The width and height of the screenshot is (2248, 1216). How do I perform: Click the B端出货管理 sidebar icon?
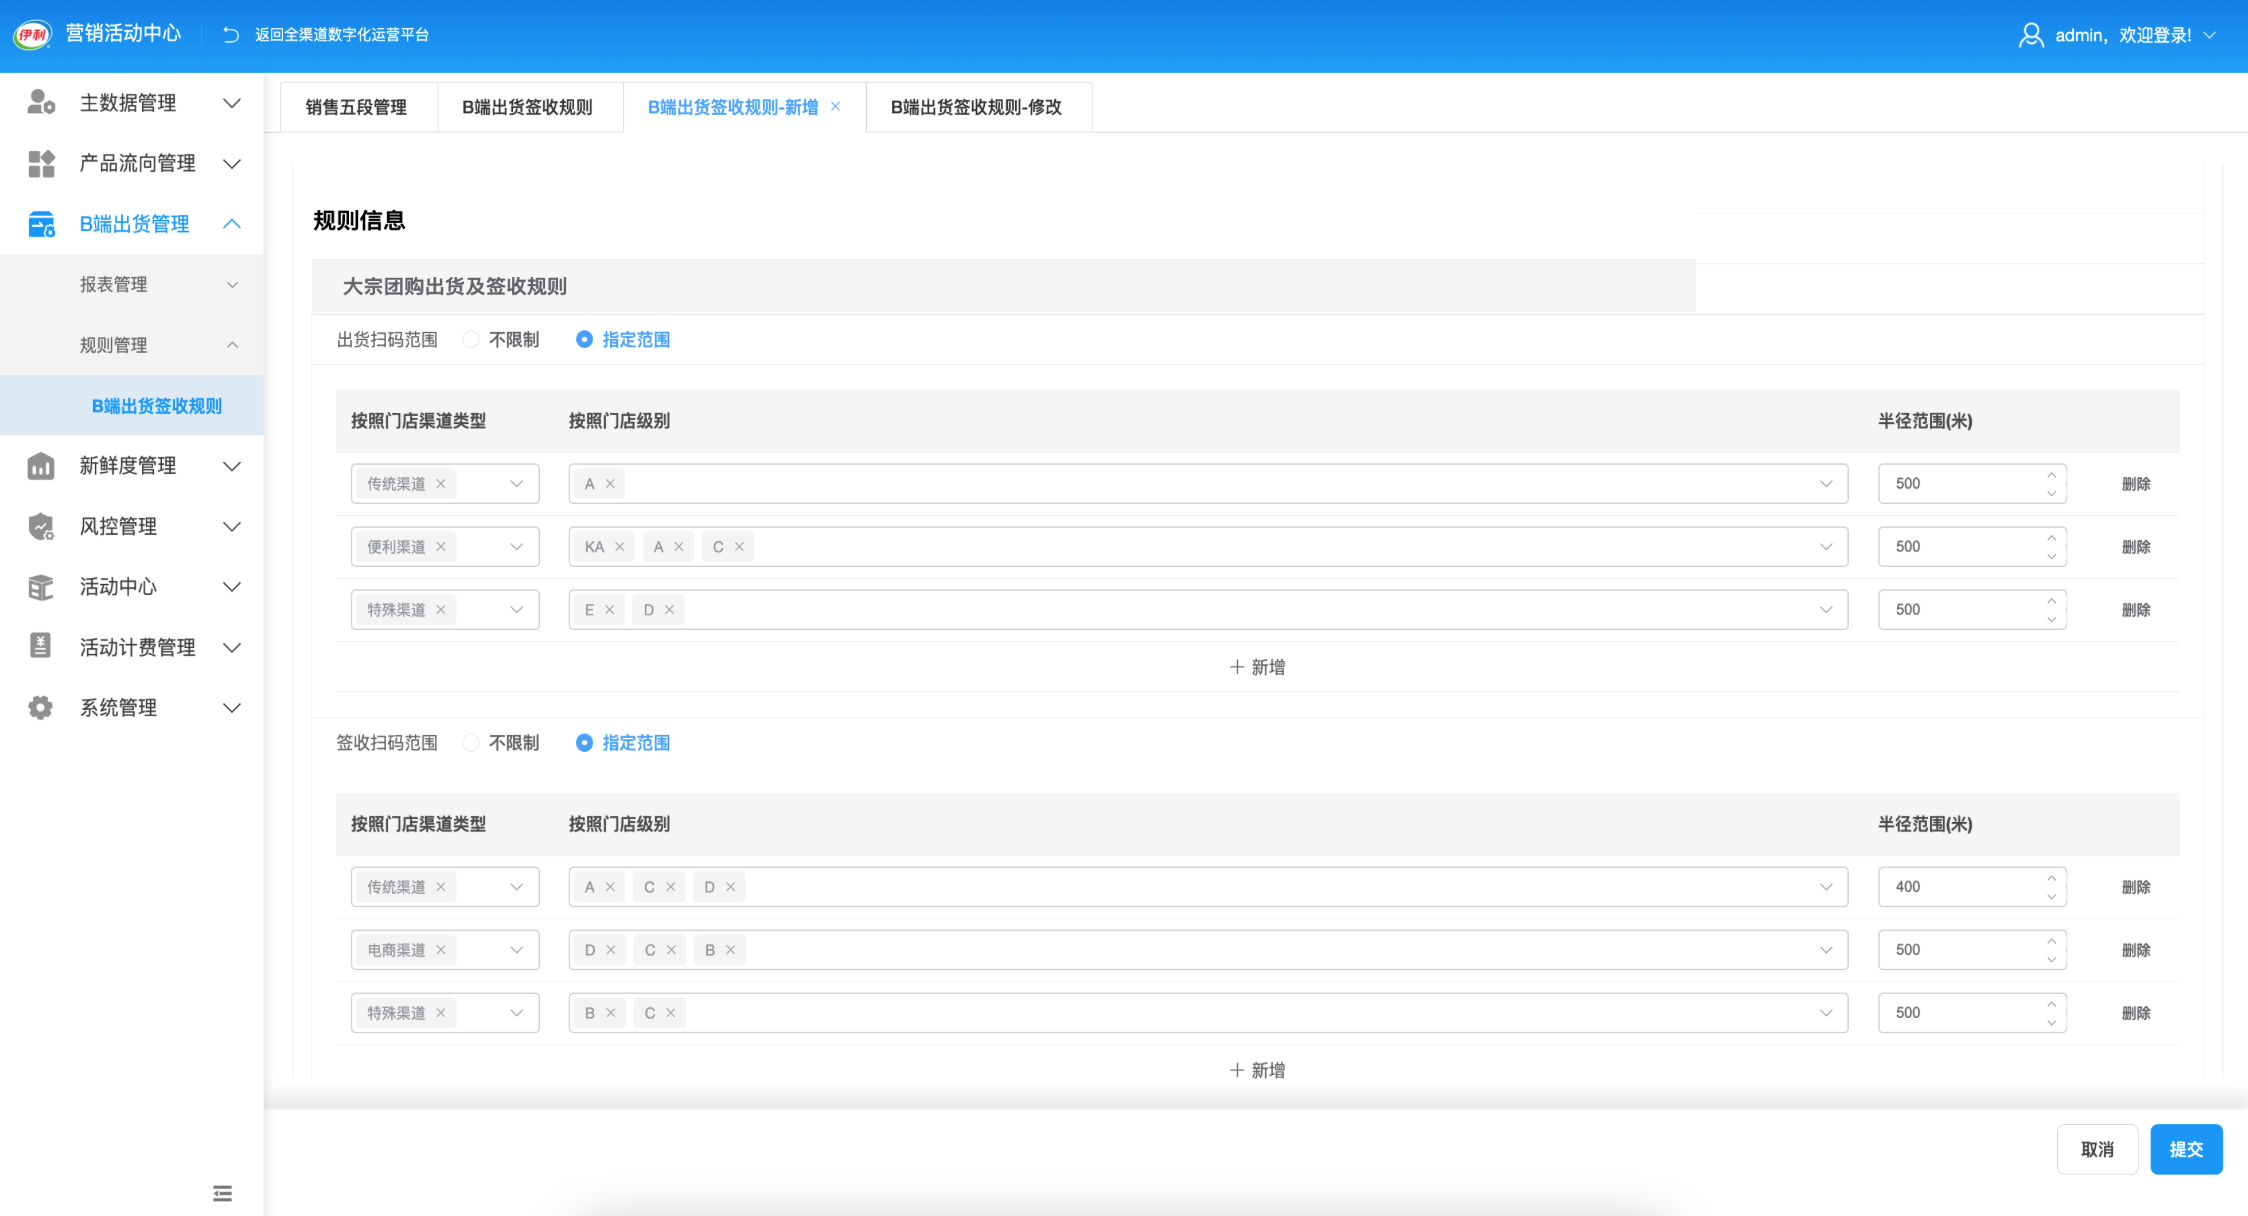(x=41, y=224)
